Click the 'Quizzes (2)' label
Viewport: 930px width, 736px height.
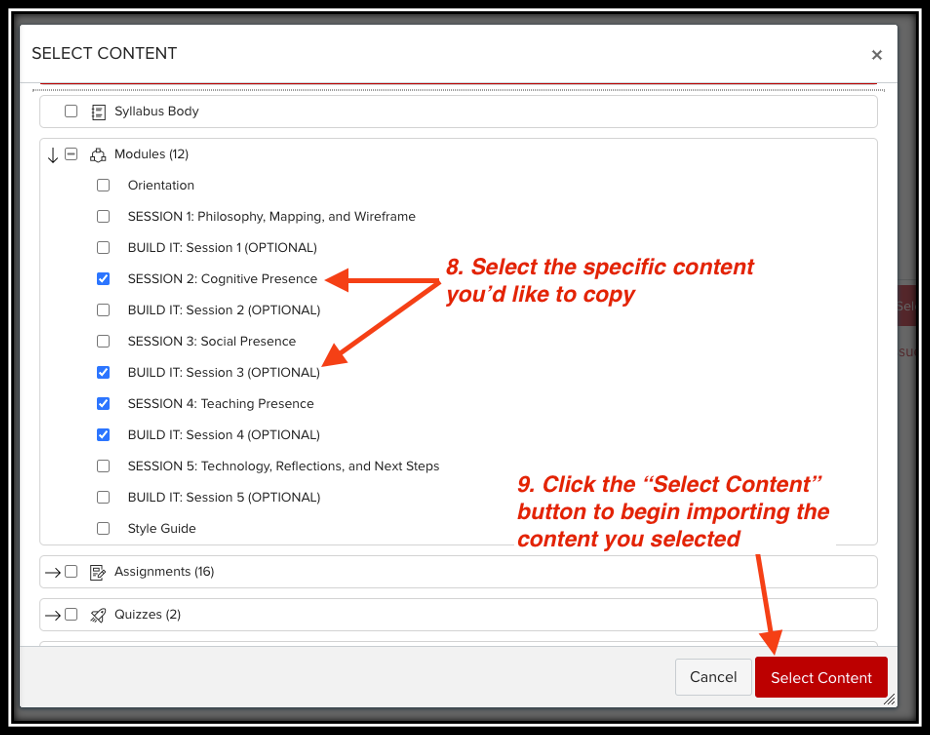click(148, 614)
